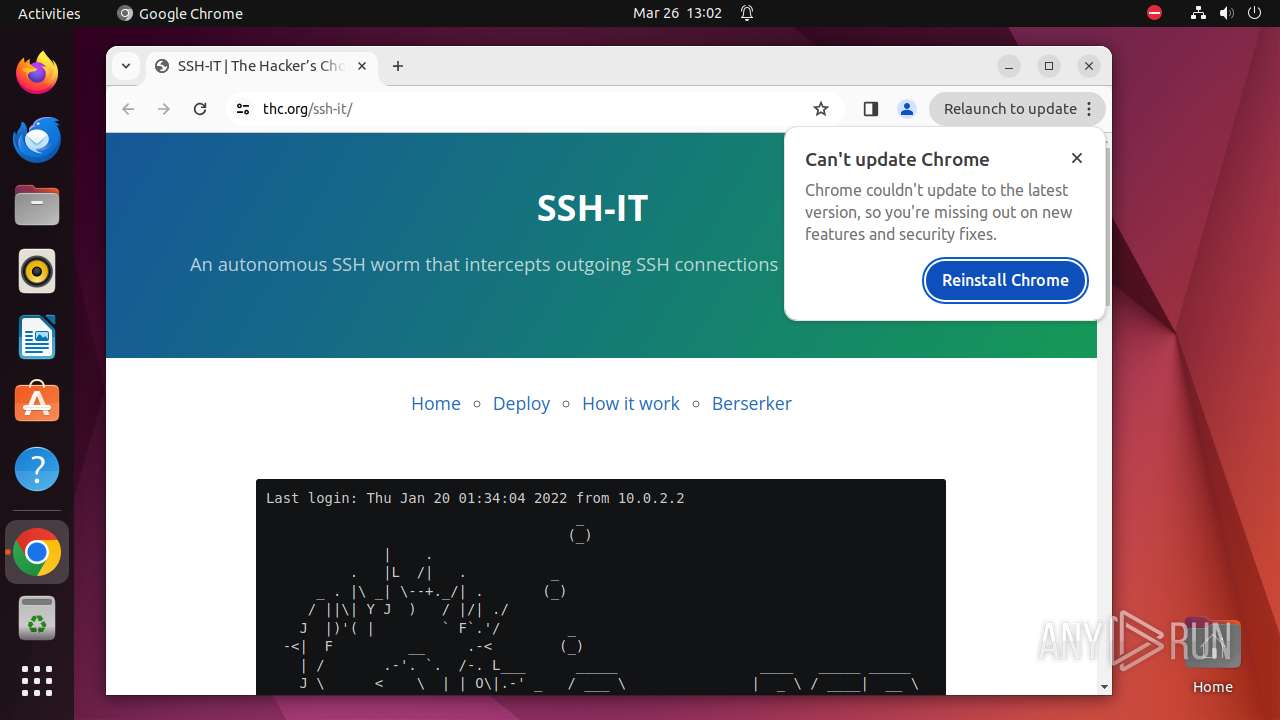The height and width of the screenshot is (720, 1280).
Task: Open the Chrome profile avatar
Action: [x=907, y=109]
